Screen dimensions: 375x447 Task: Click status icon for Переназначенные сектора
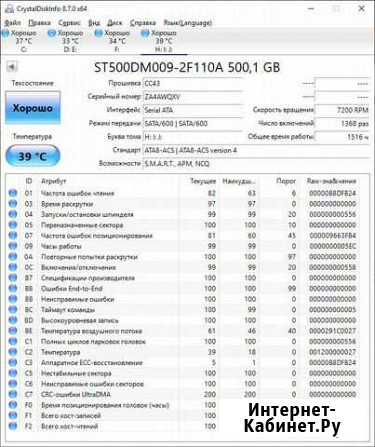[13, 225]
